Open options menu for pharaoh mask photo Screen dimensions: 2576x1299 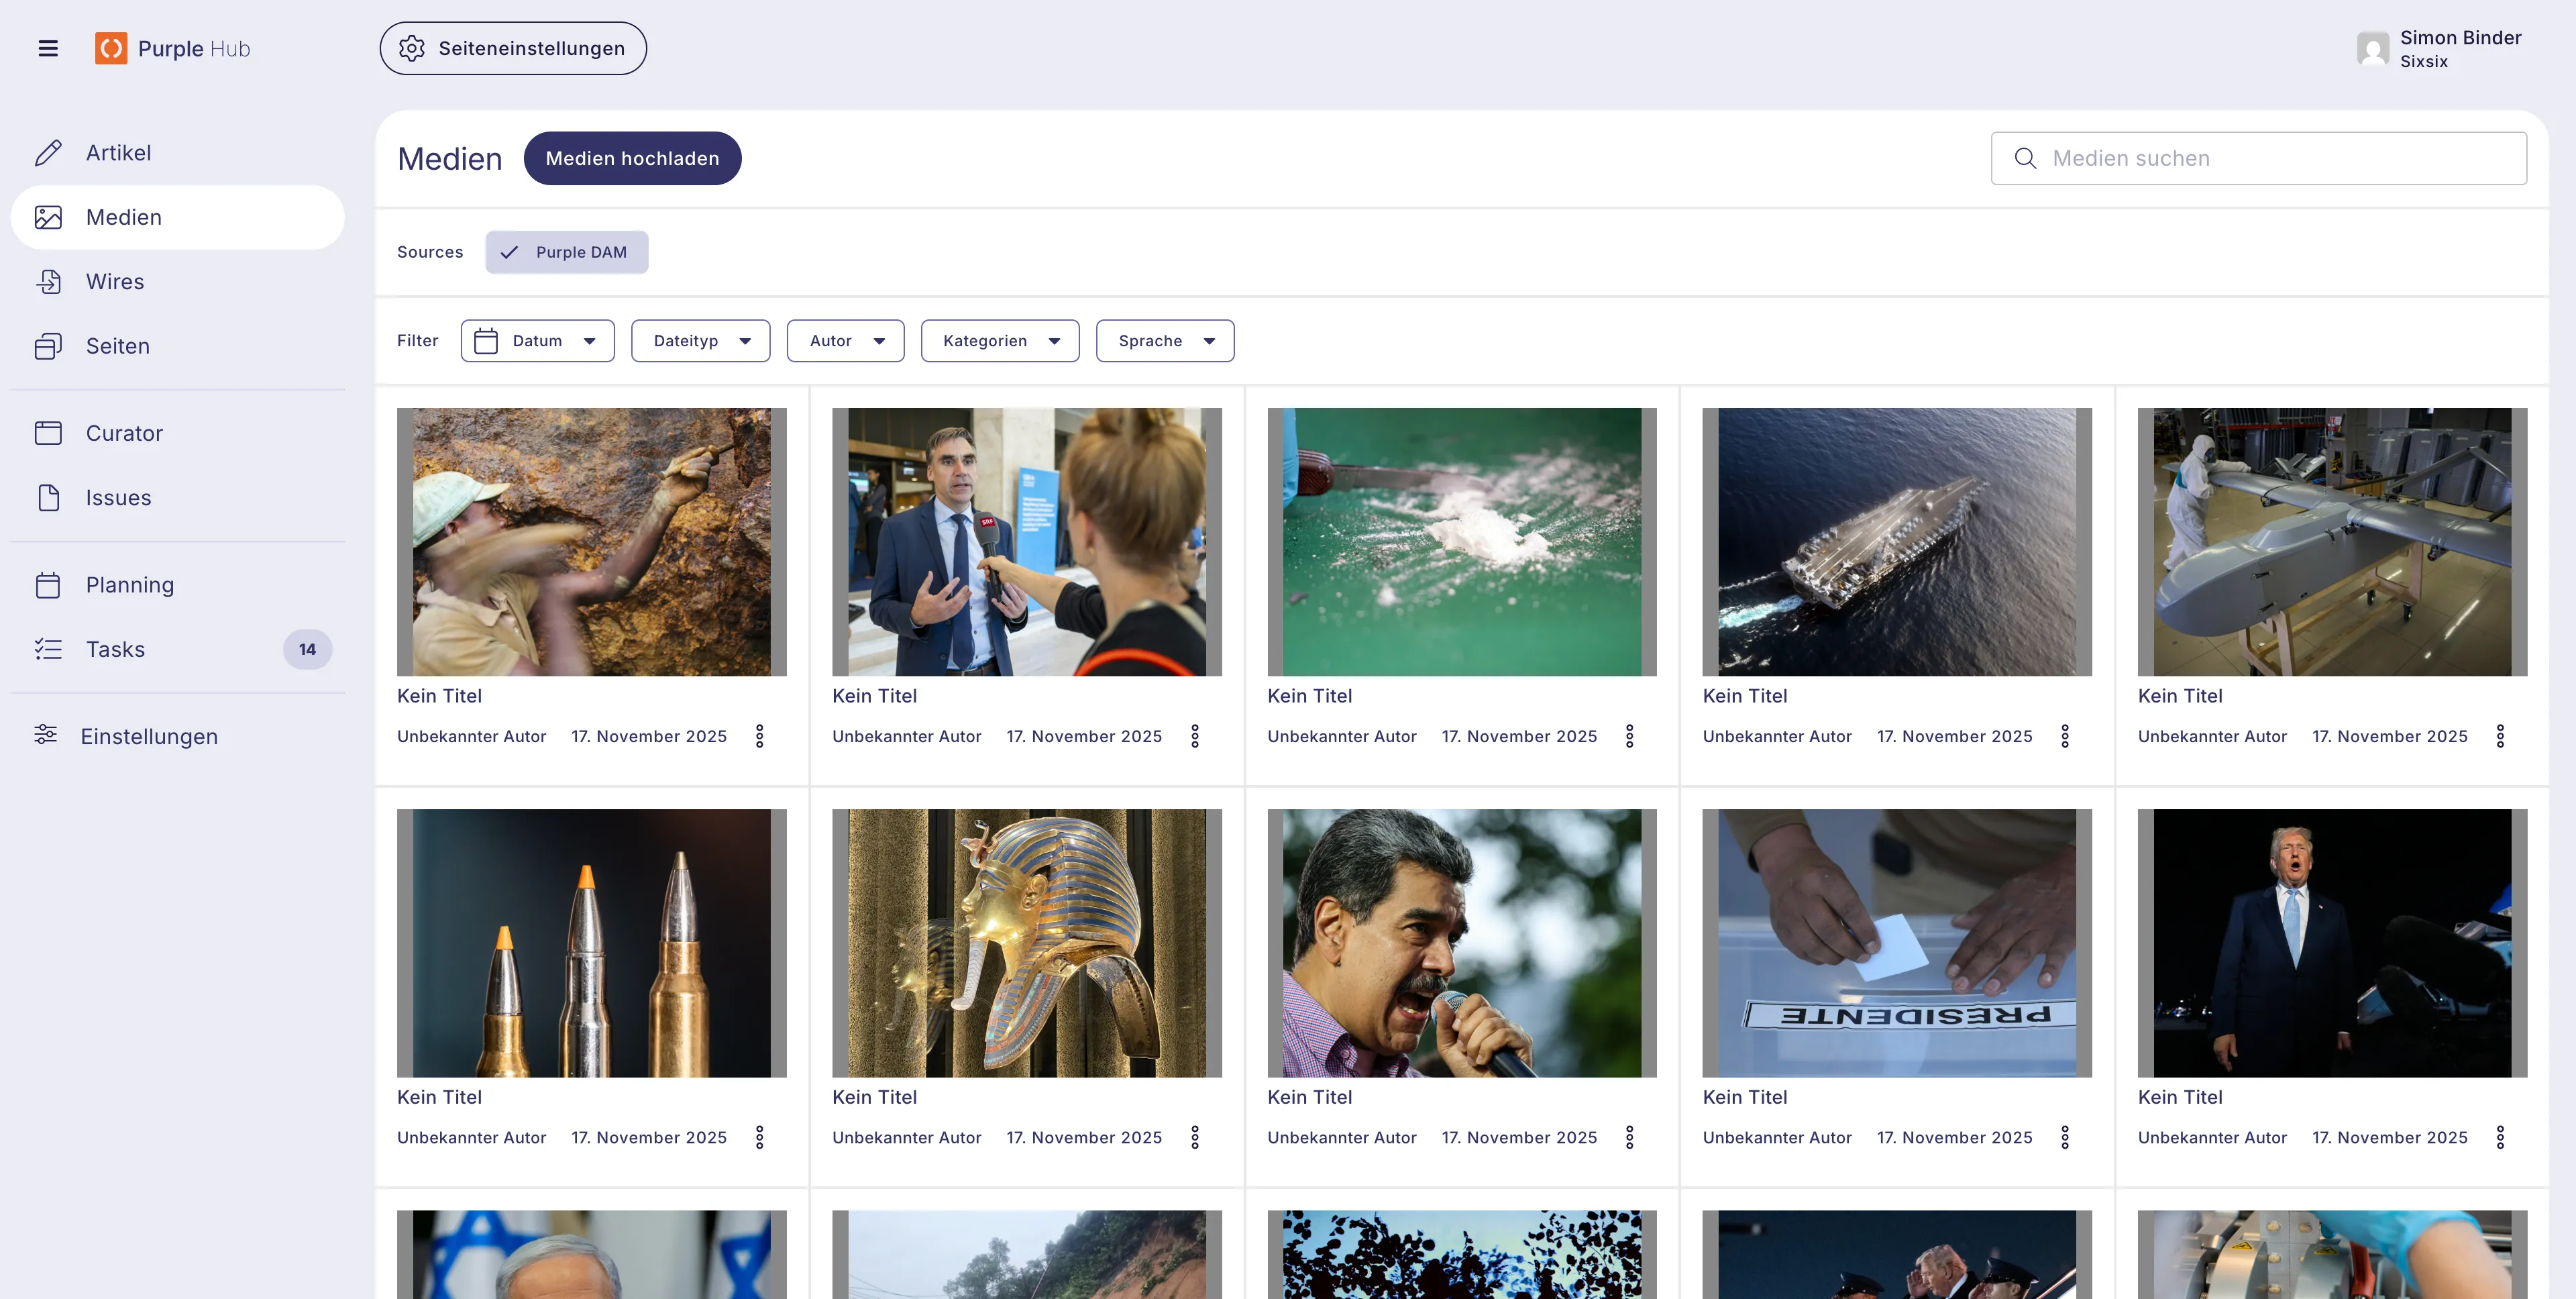pyautogui.click(x=1195, y=1138)
